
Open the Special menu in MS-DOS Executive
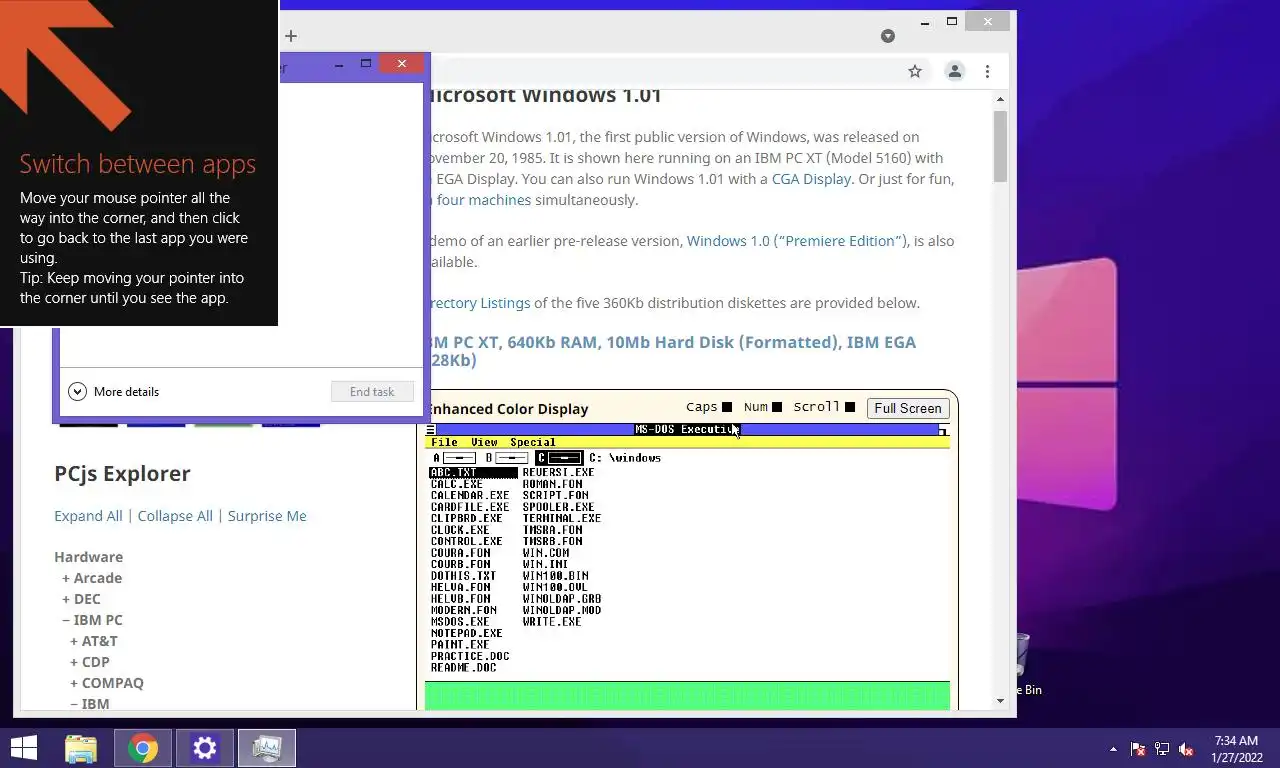(x=533, y=442)
